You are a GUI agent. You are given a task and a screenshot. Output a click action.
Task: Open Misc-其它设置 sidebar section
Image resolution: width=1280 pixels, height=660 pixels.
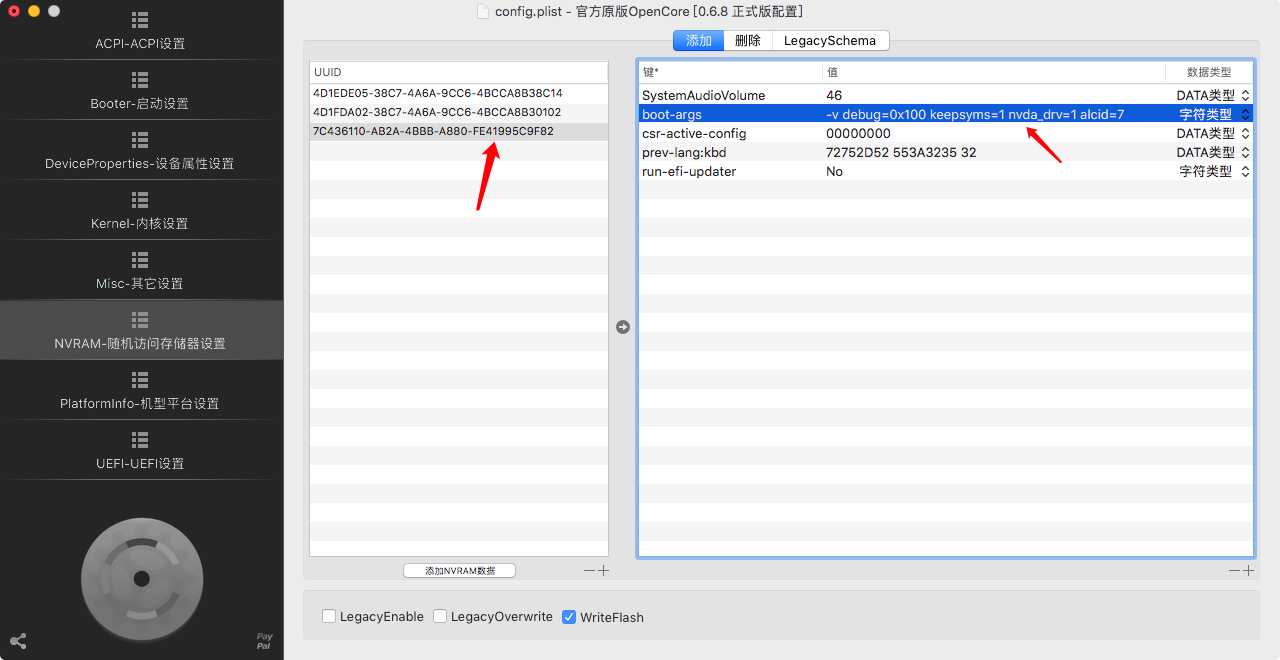click(x=140, y=271)
